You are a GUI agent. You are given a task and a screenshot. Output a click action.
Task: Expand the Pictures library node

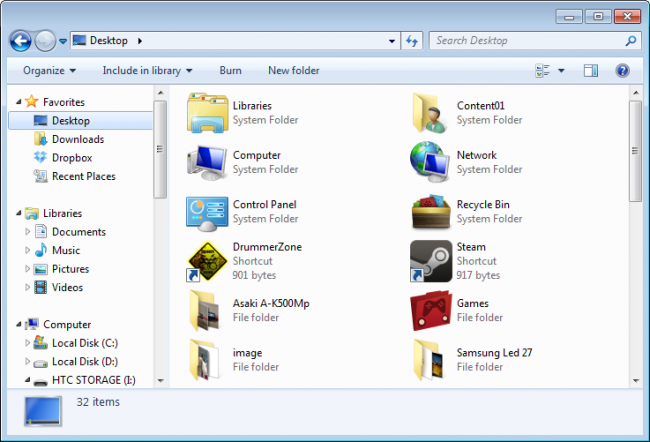click(27, 269)
